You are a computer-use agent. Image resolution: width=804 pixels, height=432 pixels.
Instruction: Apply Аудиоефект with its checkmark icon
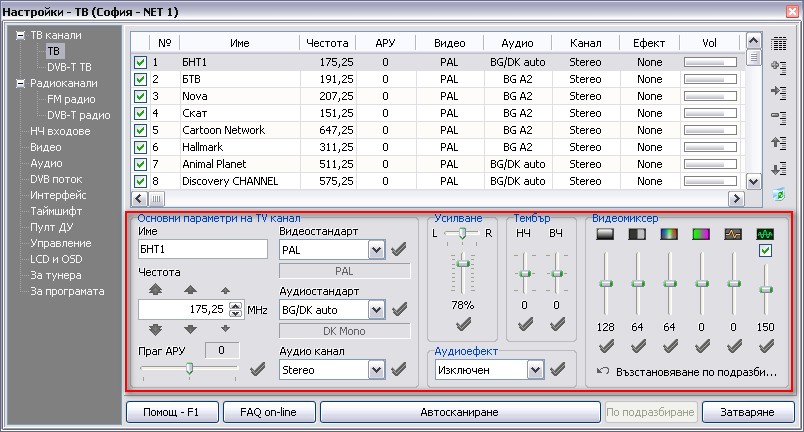click(x=557, y=369)
